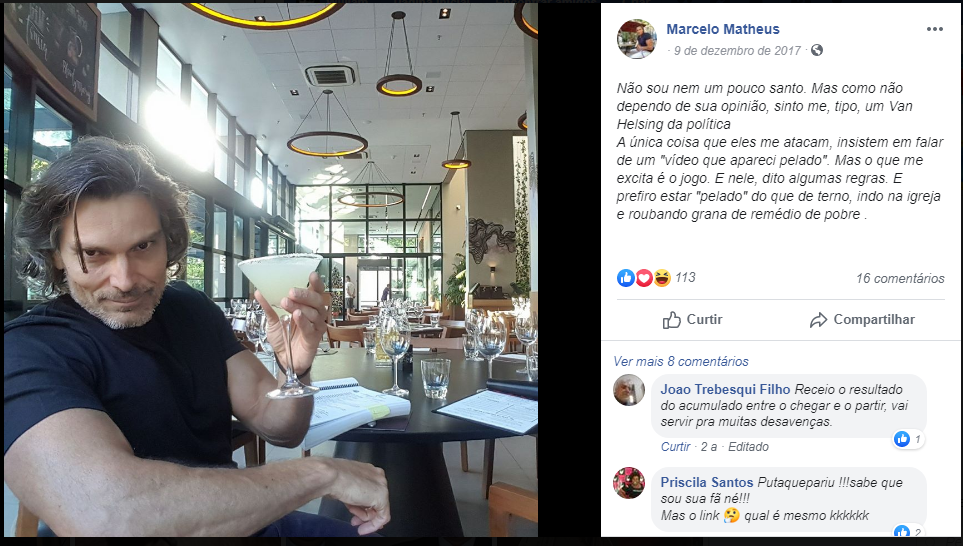Click Joao Trebesqui Filho's avatar
963x546 pixels.
(629, 390)
